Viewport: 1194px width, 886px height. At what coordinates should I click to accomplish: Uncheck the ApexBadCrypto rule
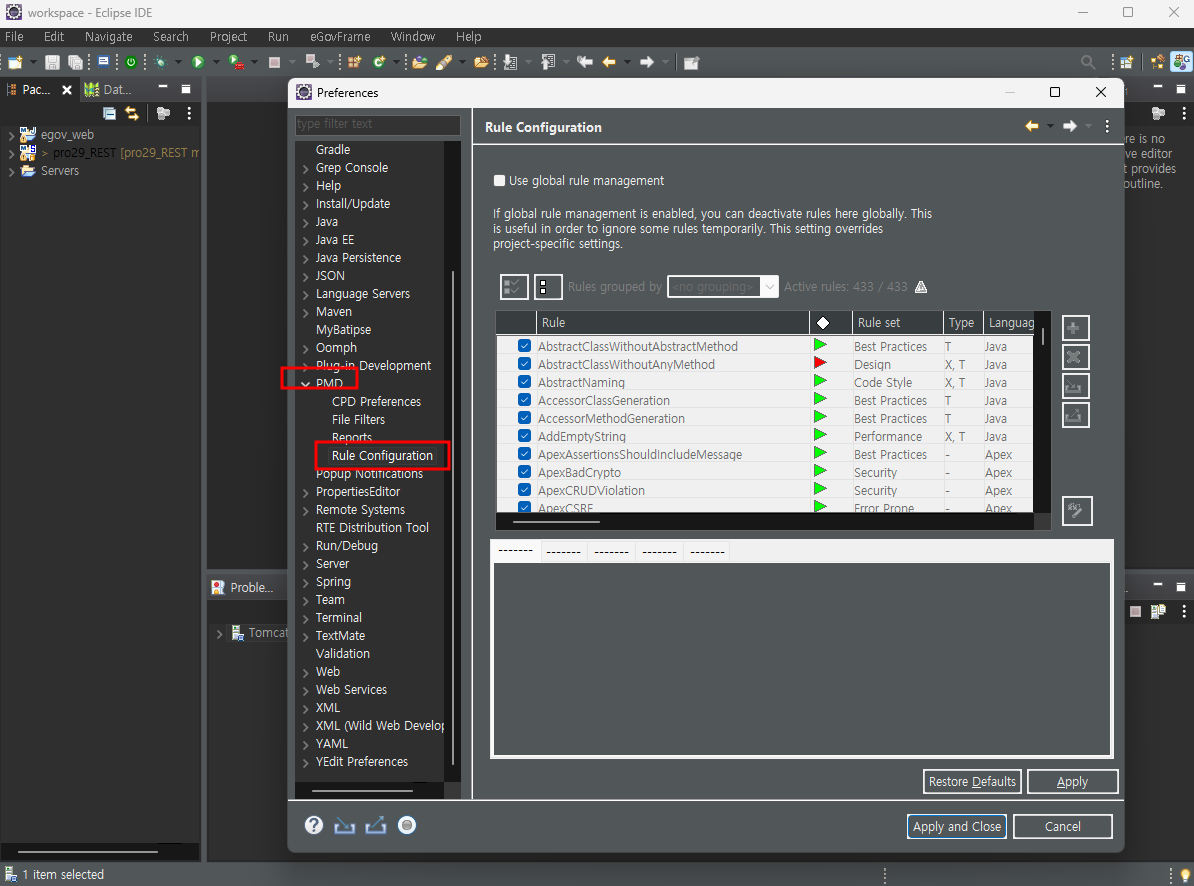(524, 472)
